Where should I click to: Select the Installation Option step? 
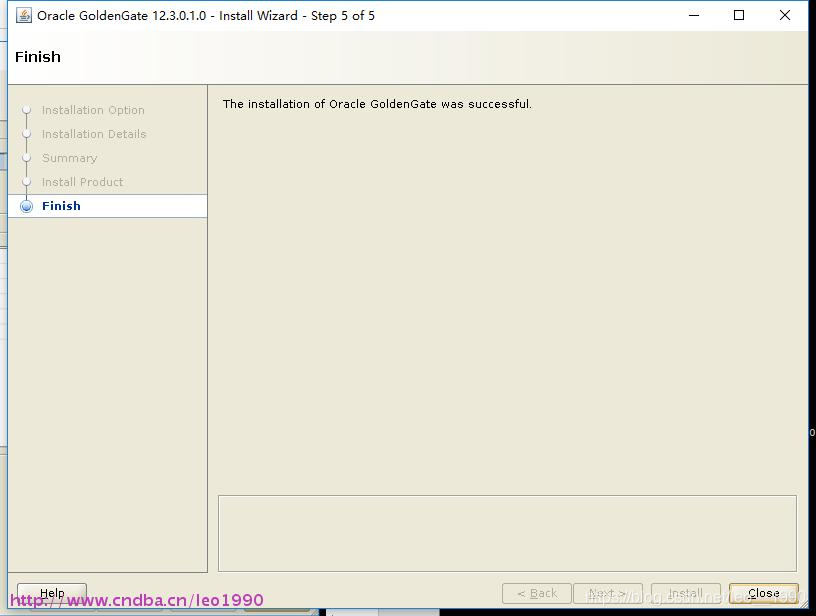pyautogui.click(x=93, y=110)
